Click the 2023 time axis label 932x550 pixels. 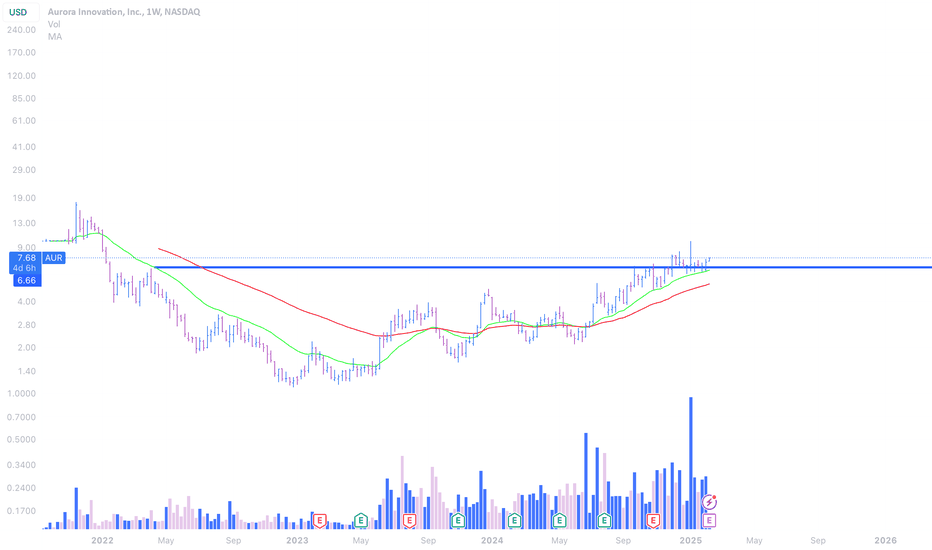(297, 540)
